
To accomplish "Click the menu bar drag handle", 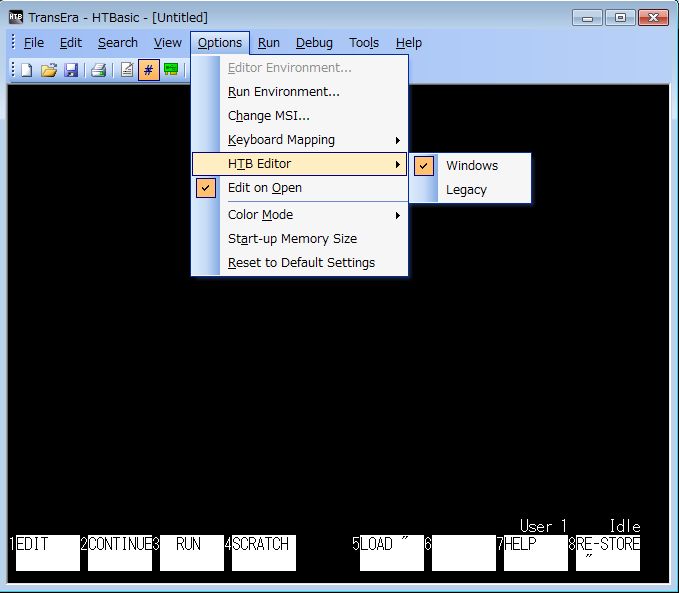I will tap(13, 42).
